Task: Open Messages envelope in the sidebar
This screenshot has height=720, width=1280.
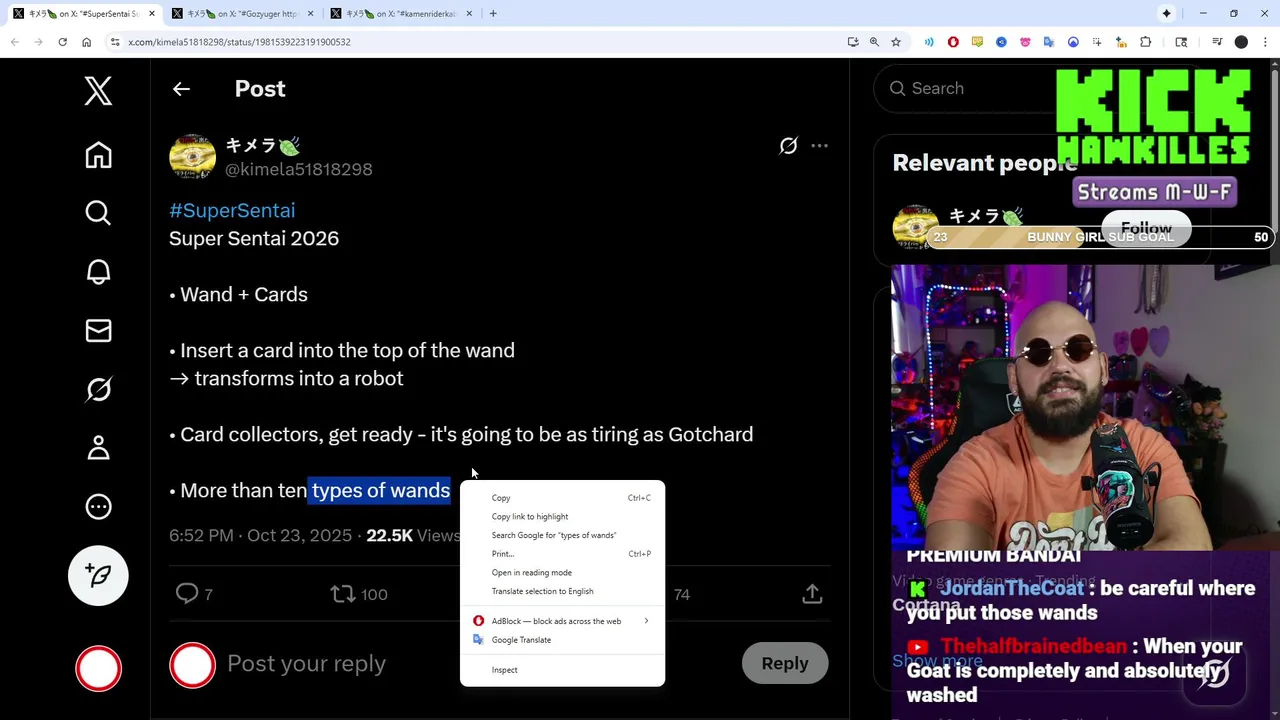Action: (98, 330)
